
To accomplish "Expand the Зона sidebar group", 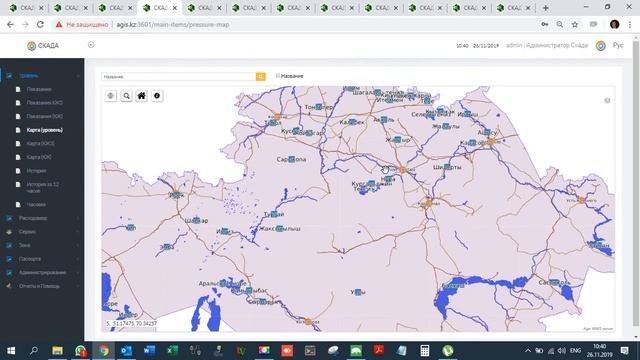I will (42, 245).
